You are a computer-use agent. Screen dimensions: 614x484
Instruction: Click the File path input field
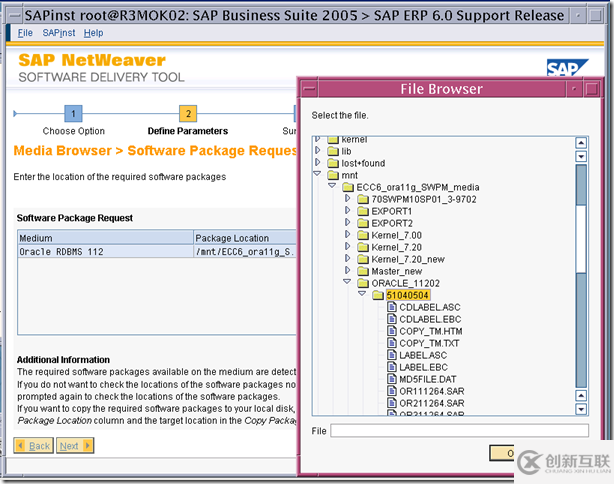pos(459,431)
